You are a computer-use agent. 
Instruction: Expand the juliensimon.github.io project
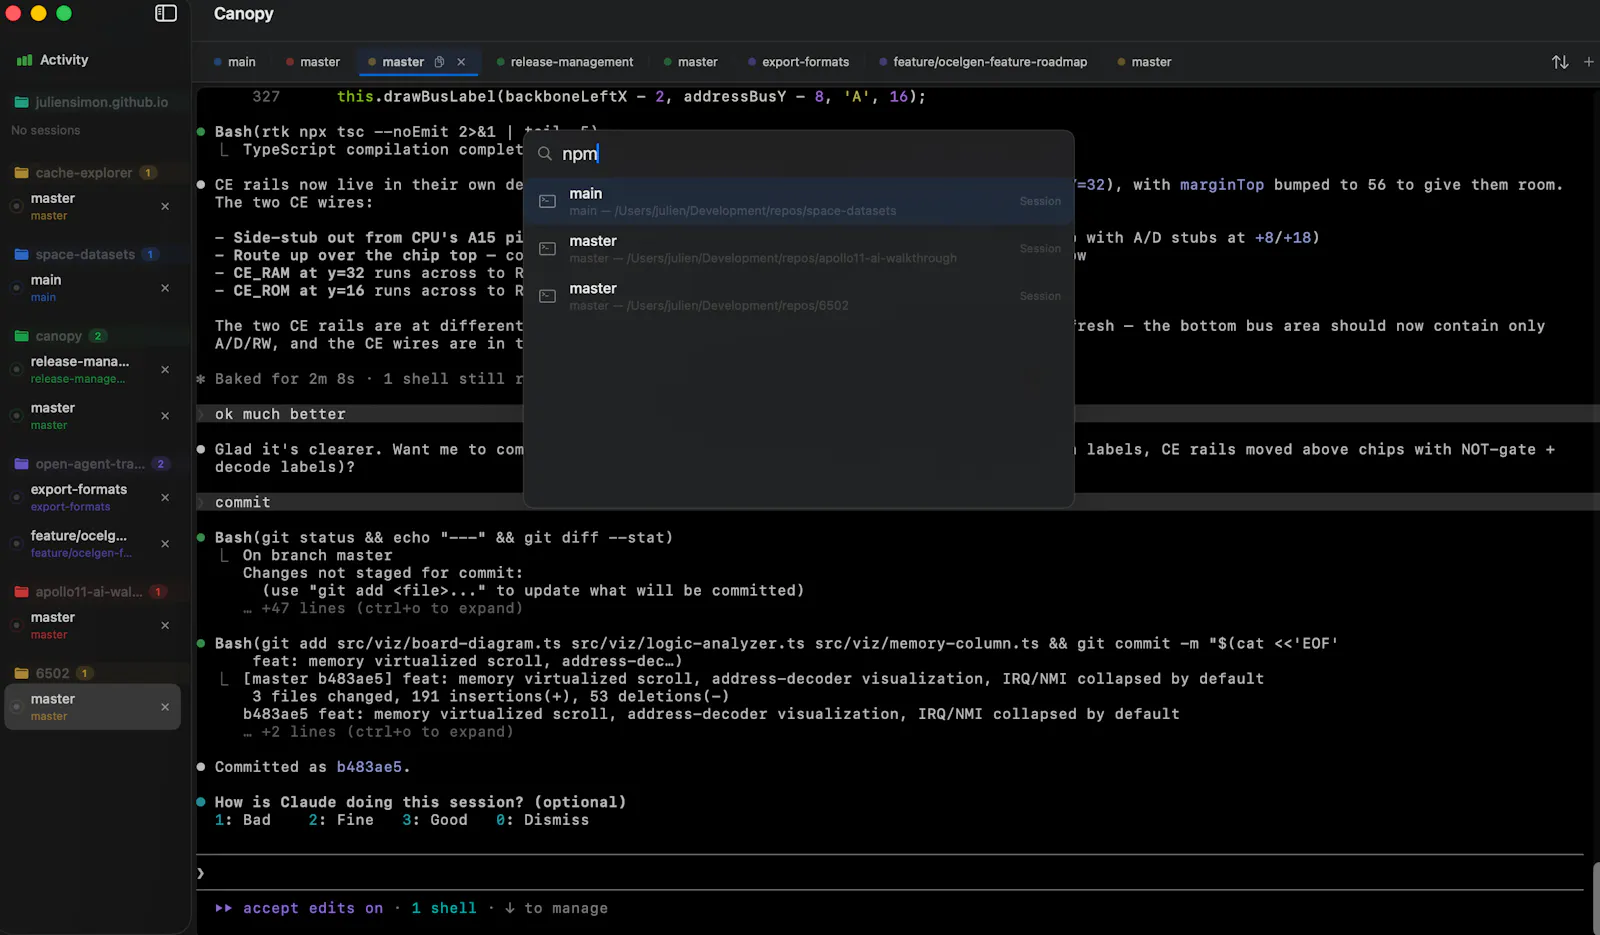90,102
